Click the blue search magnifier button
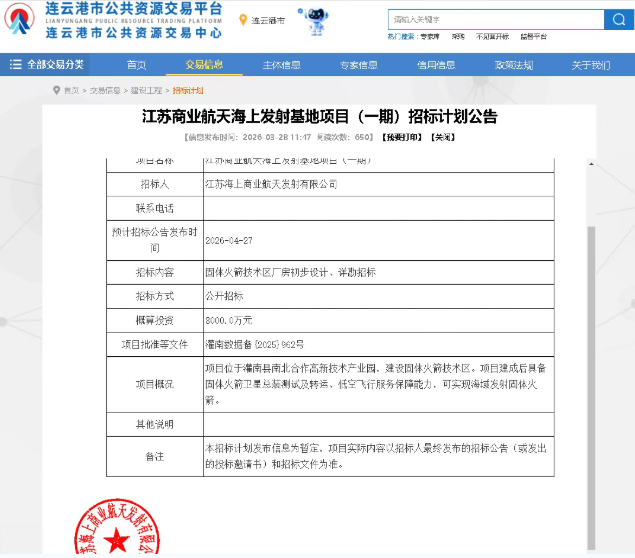This screenshot has height=558, width=635. pyautogui.click(x=619, y=19)
